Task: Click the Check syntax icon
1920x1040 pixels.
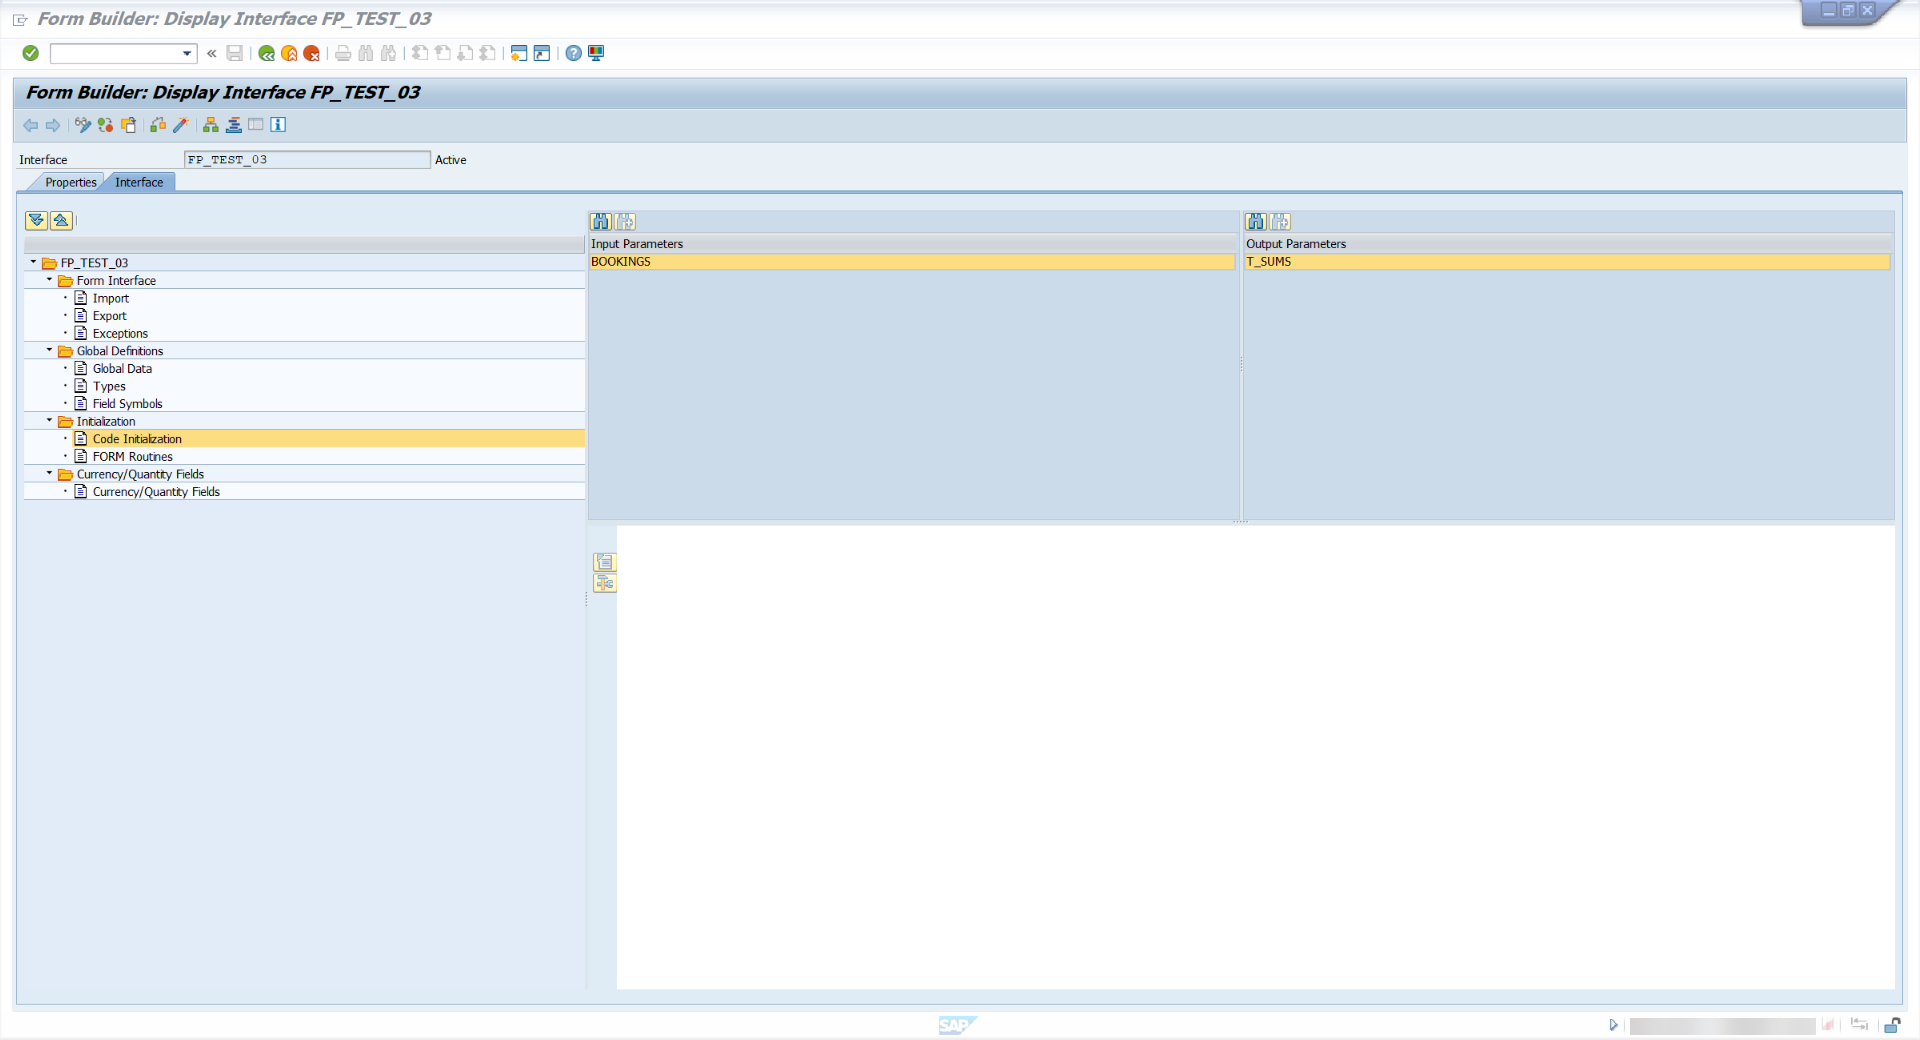Action: [158, 125]
